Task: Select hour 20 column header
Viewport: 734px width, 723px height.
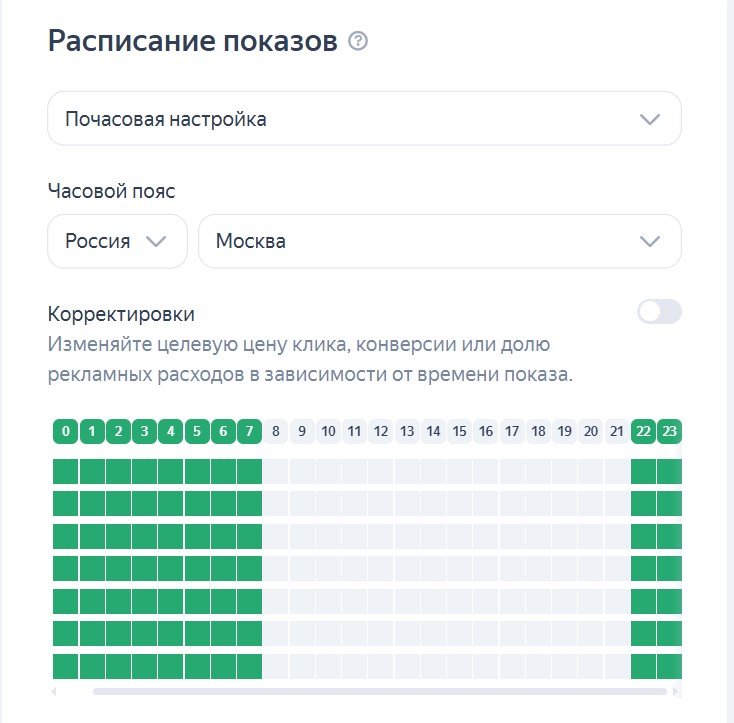Action: pyautogui.click(x=591, y=432)
